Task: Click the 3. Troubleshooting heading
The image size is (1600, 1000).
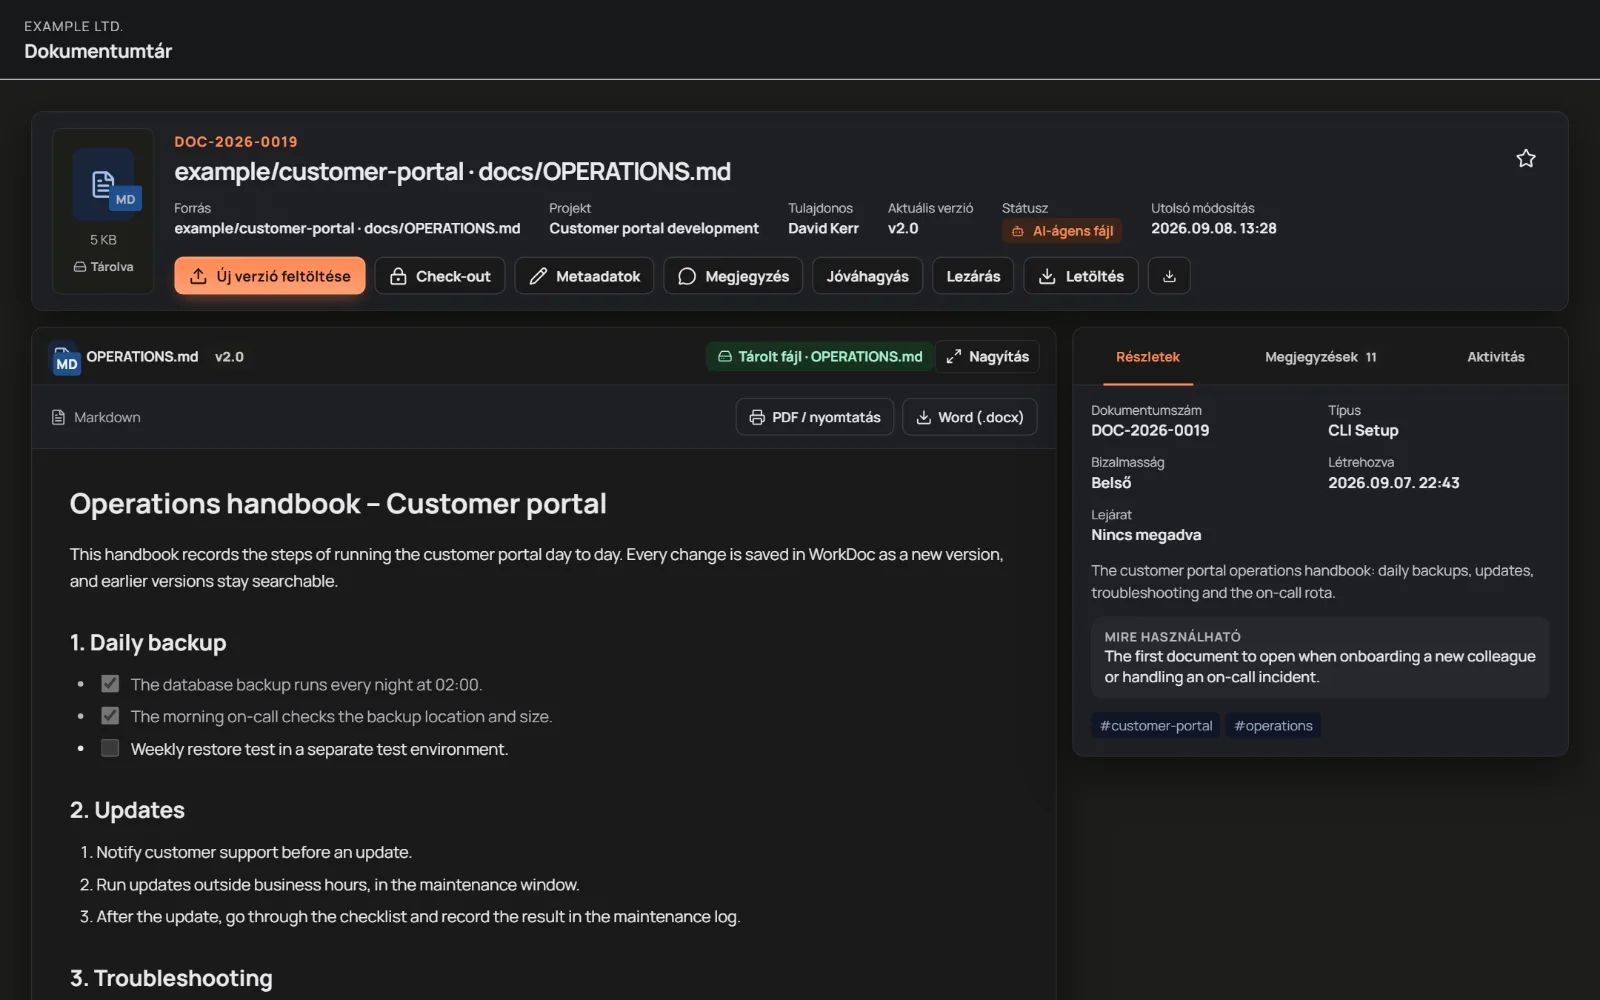Action: [171, 978]
